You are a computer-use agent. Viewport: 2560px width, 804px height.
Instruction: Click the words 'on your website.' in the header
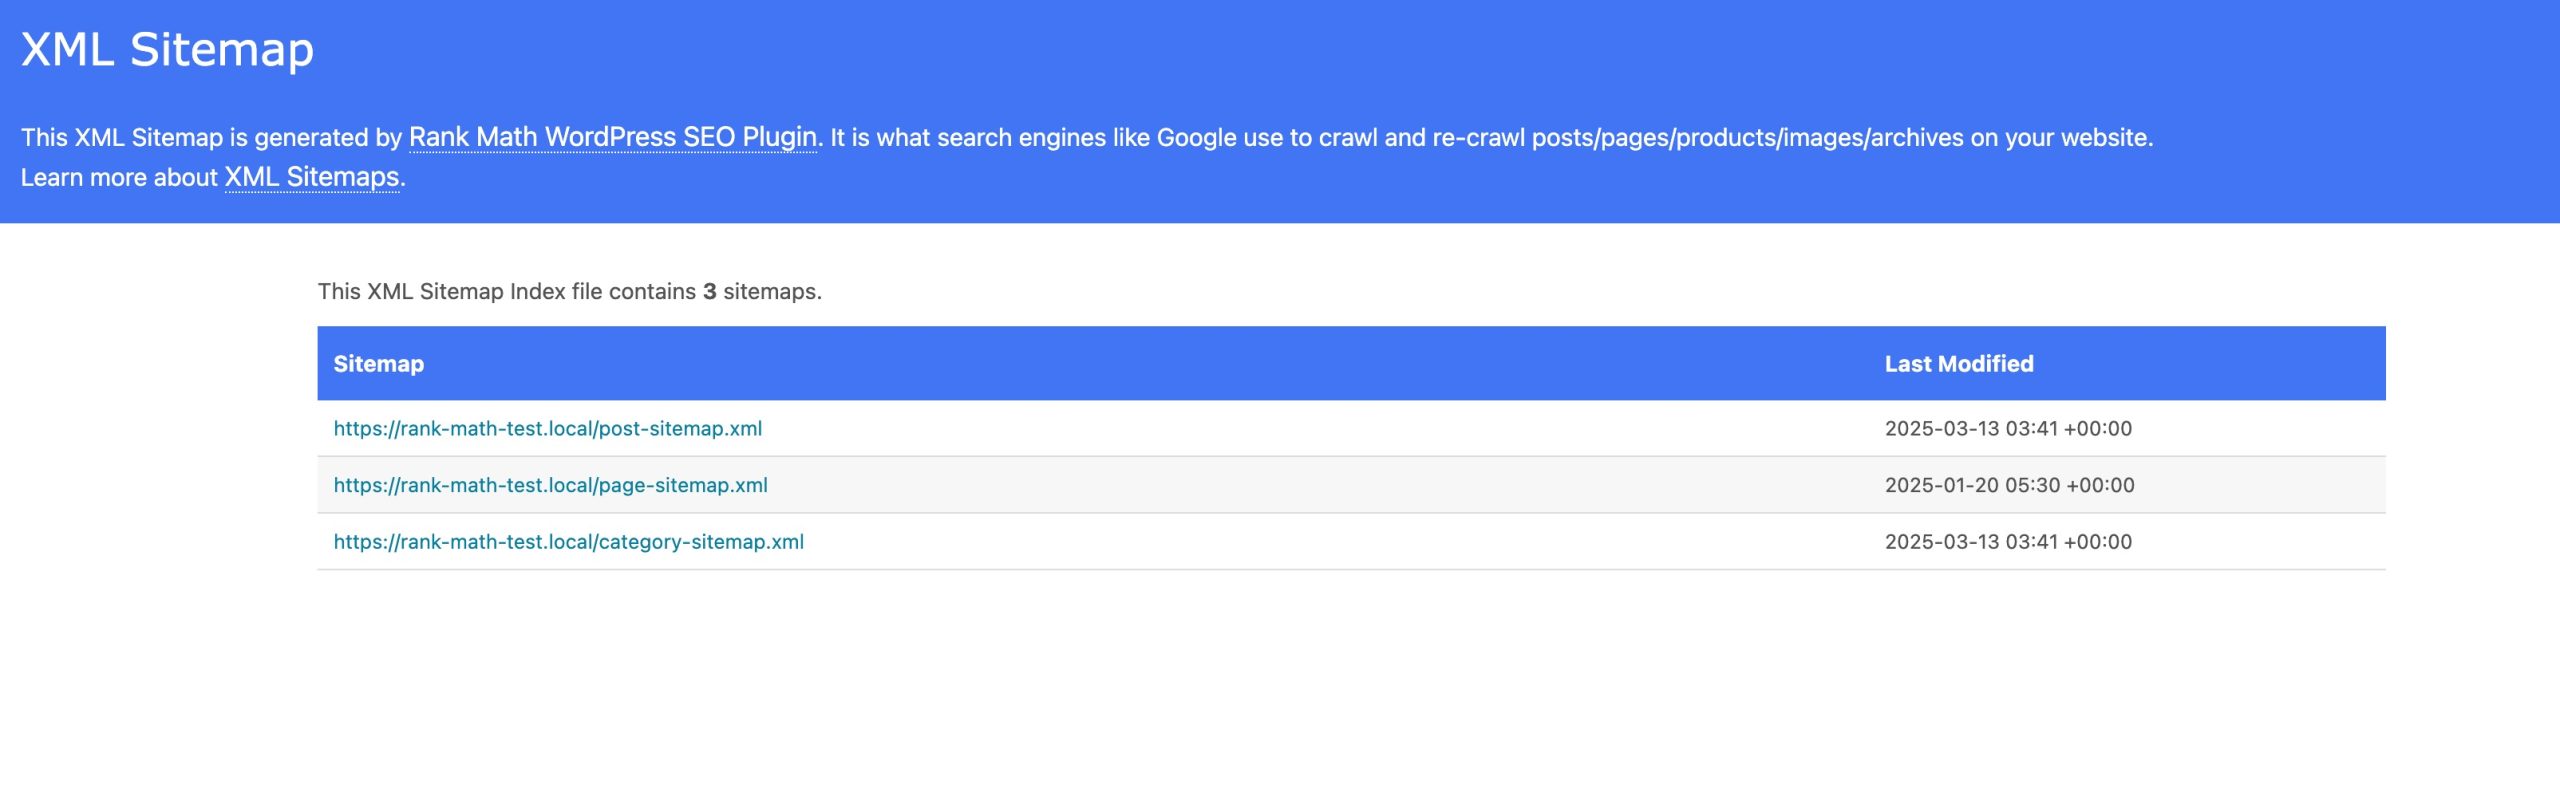[x=2061, y=138]
